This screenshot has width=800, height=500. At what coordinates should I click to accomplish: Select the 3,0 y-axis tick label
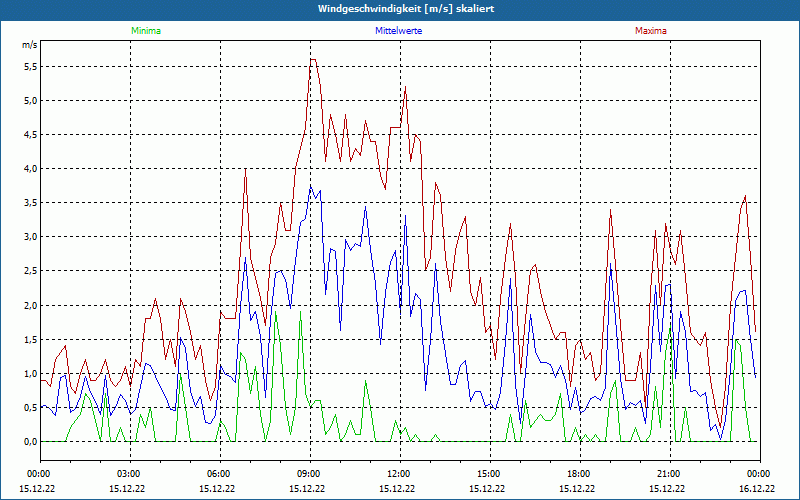point(30,237)
